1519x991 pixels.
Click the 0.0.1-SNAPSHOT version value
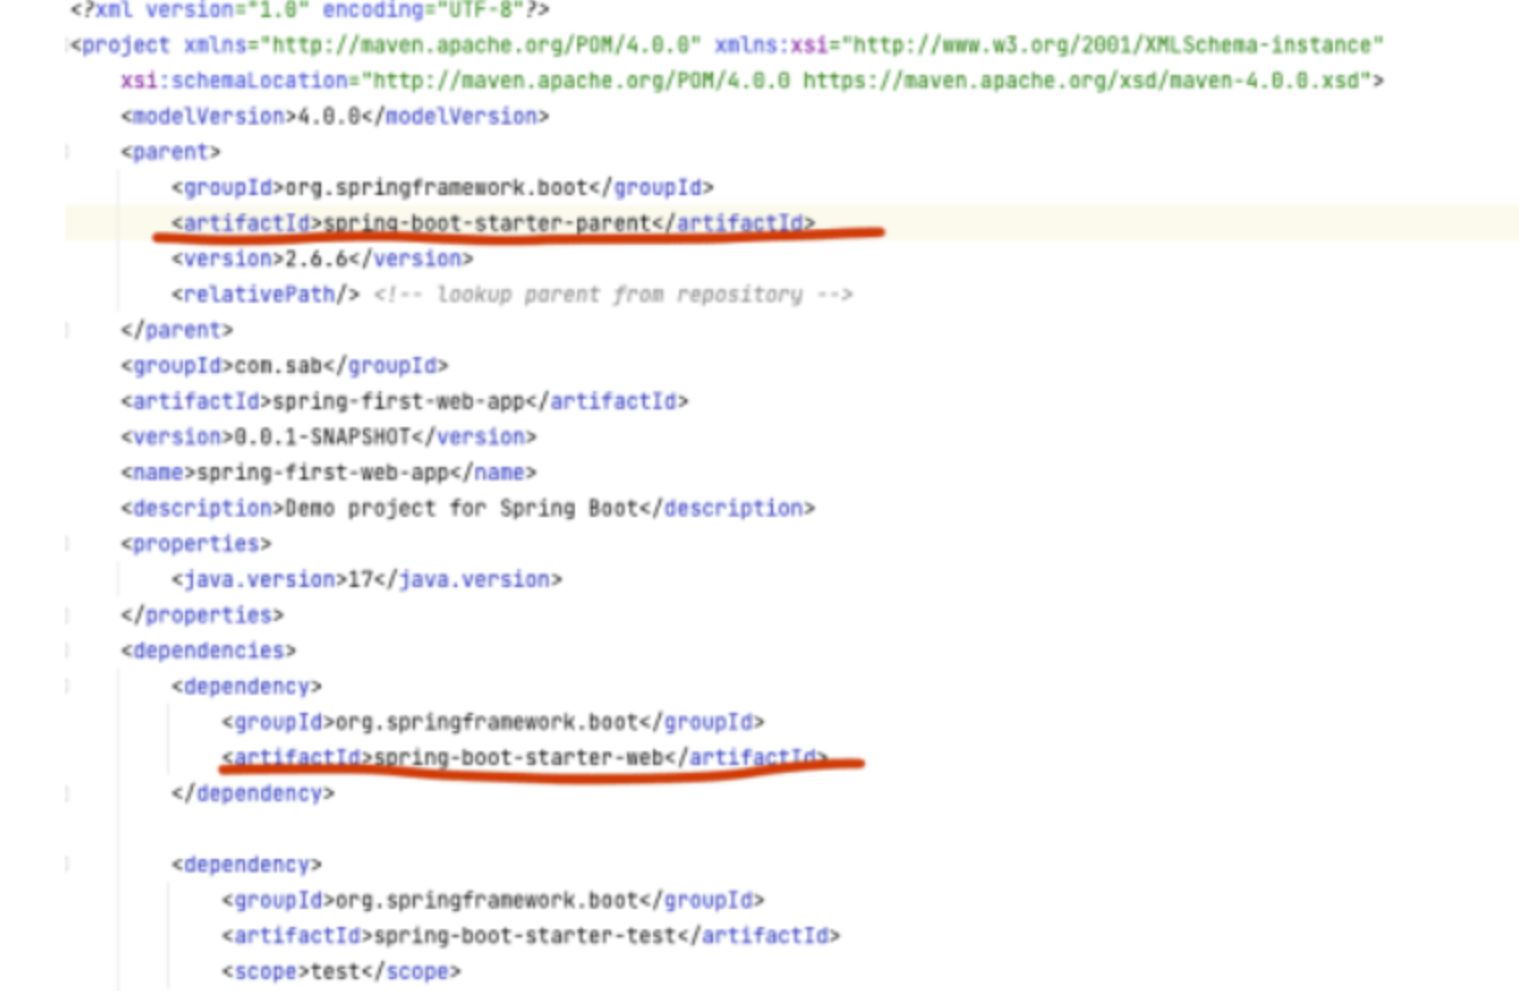tap(322, 437)
